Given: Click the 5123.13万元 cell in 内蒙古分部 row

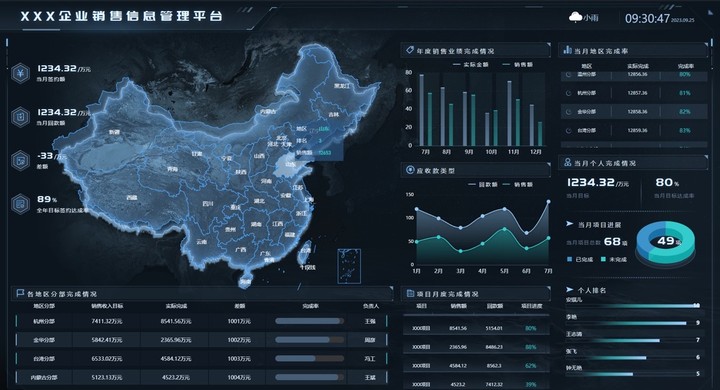Looking at the screenshot, I should point(107,377).
